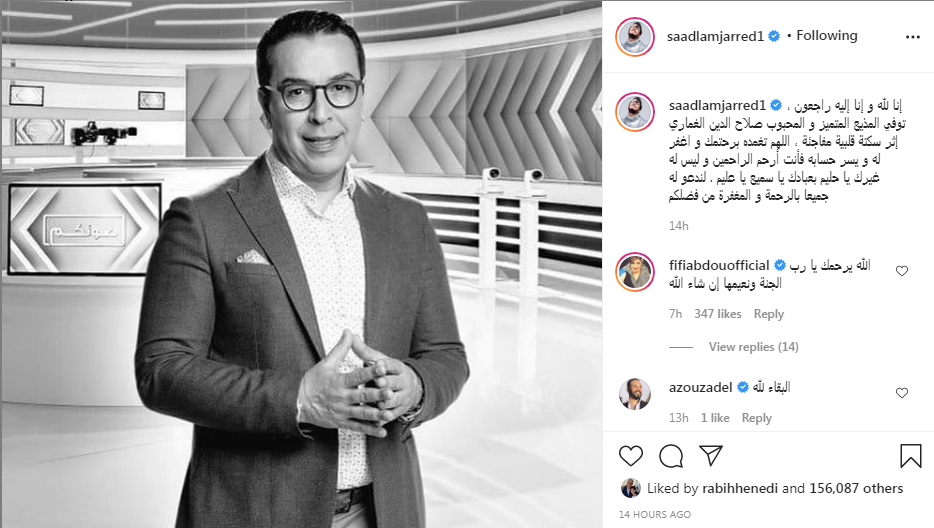This screenshot has width=934, height=528.
Task: Save post with the bookmark icon
Action: click(x=910, y=456)
